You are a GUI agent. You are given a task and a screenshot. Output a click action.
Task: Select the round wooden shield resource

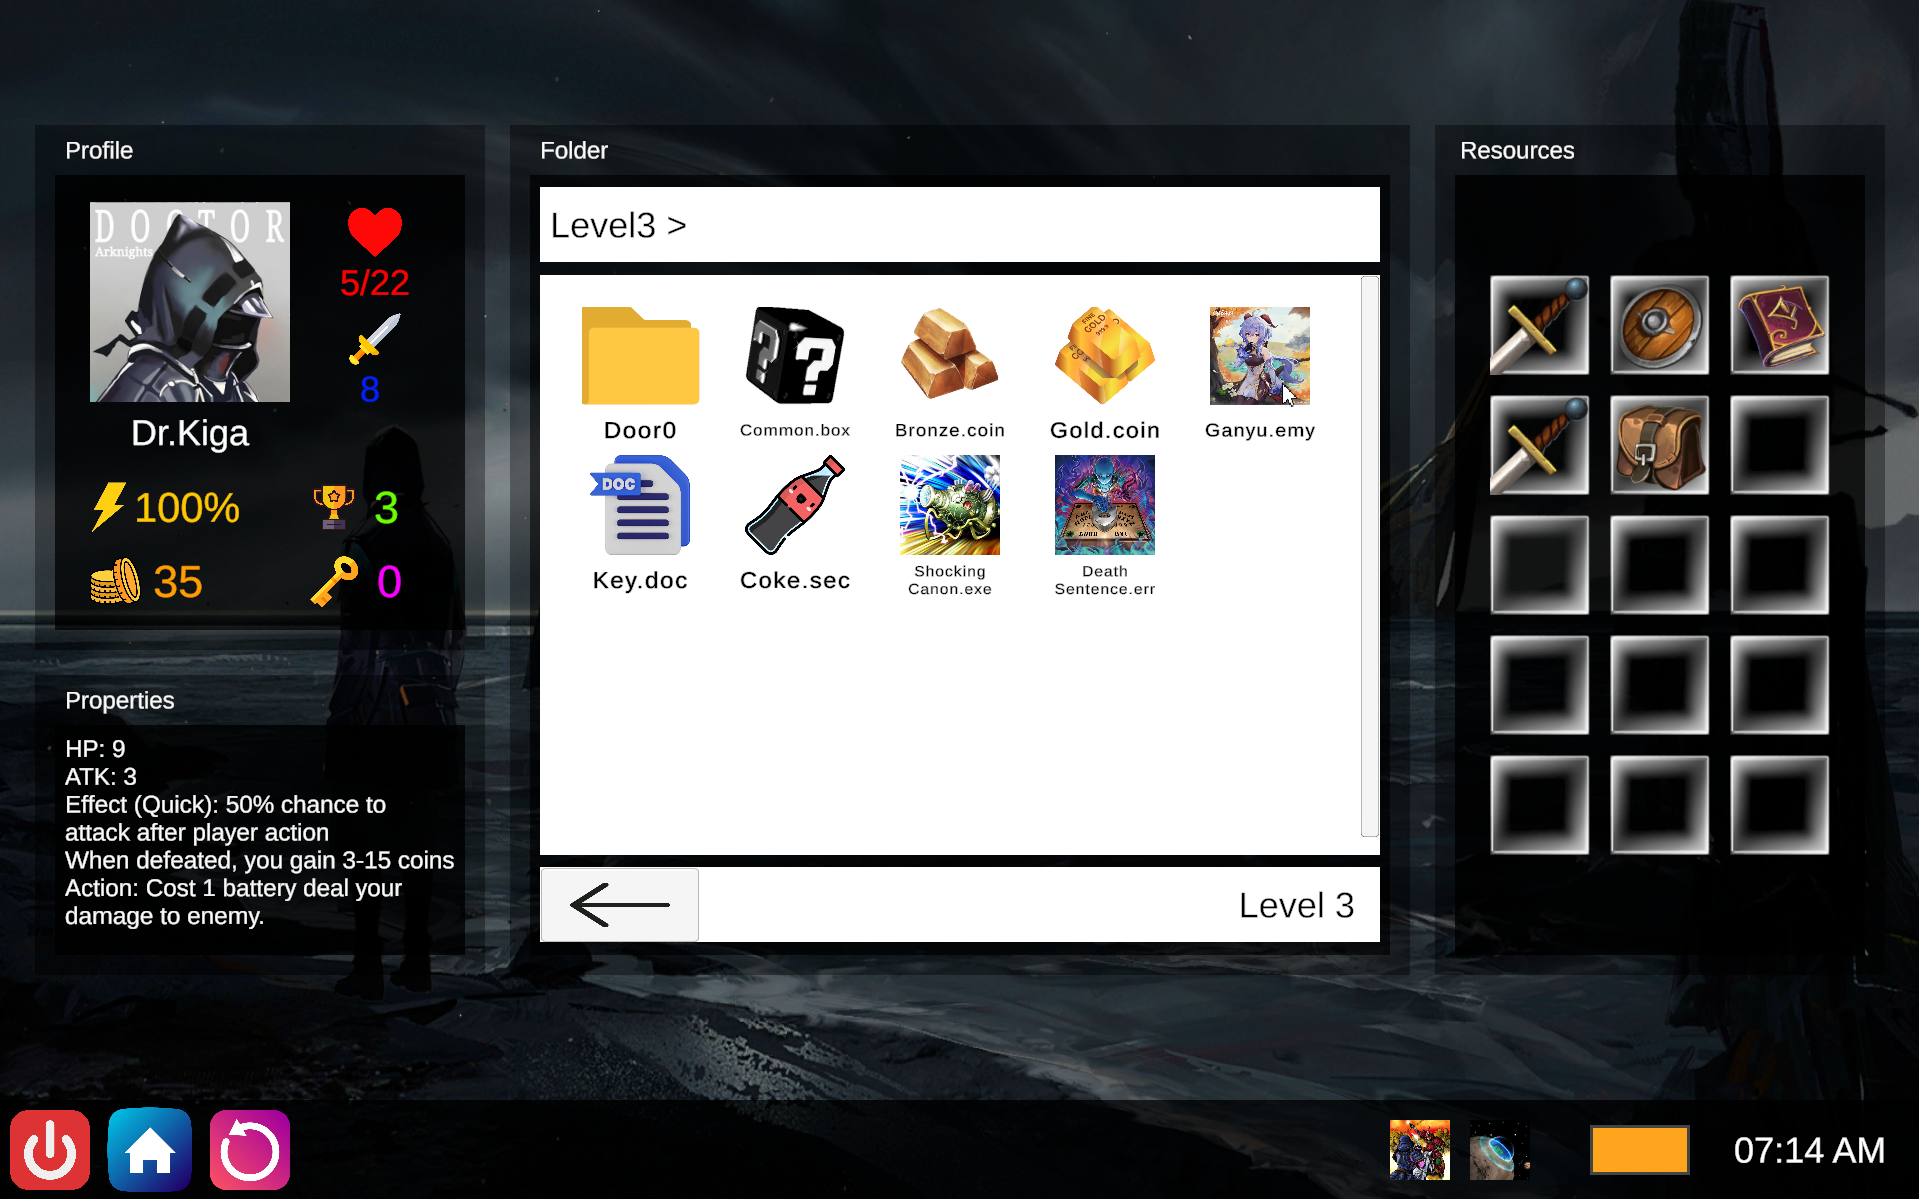coord(1659,325)
